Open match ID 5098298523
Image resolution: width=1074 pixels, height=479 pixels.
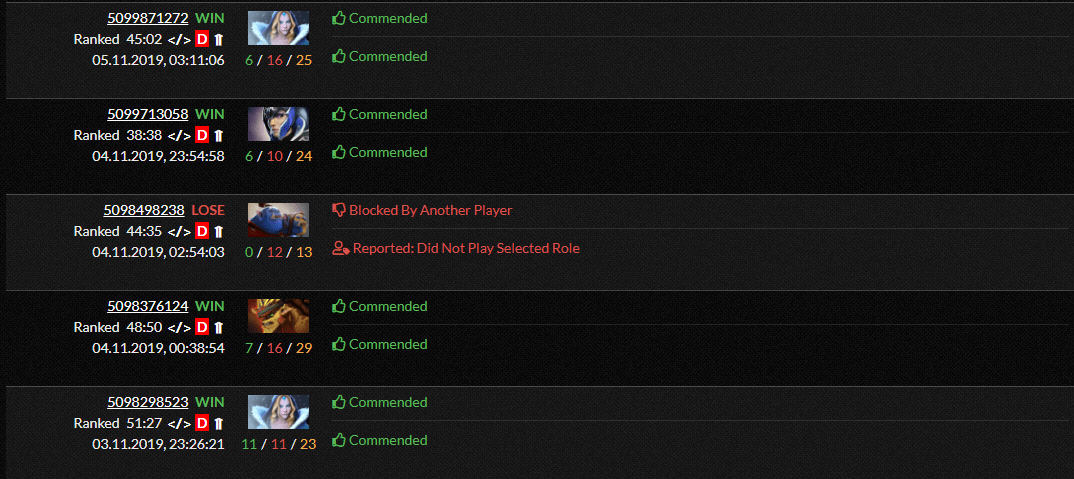tap(147, 403)
